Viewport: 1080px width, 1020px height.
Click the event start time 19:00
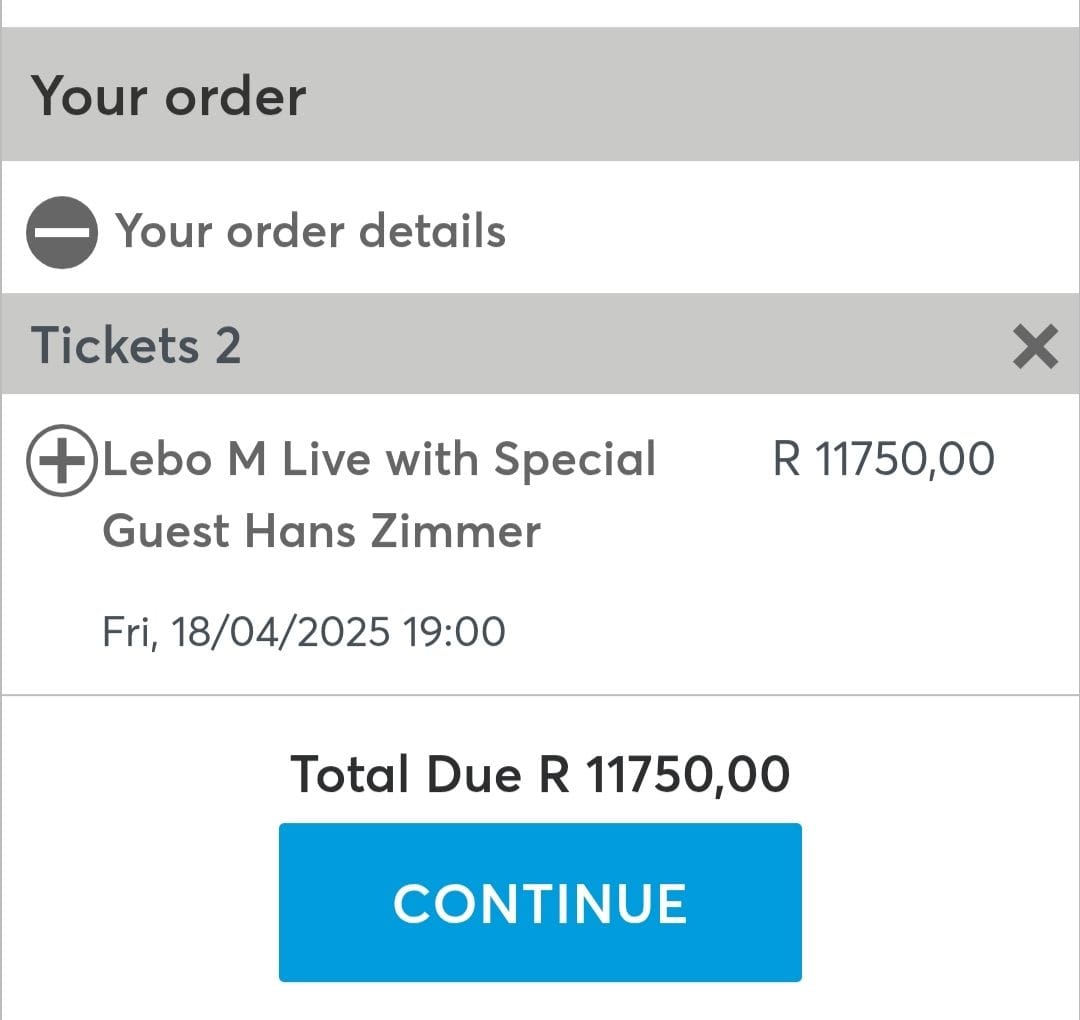[x=454, y=632]
